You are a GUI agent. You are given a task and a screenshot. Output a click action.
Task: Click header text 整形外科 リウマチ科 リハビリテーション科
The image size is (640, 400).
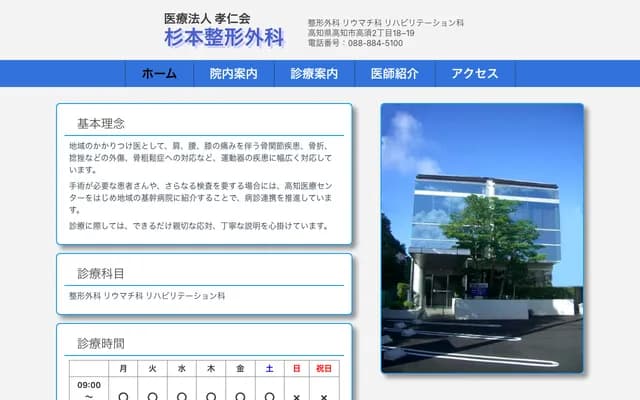point(386,23)
